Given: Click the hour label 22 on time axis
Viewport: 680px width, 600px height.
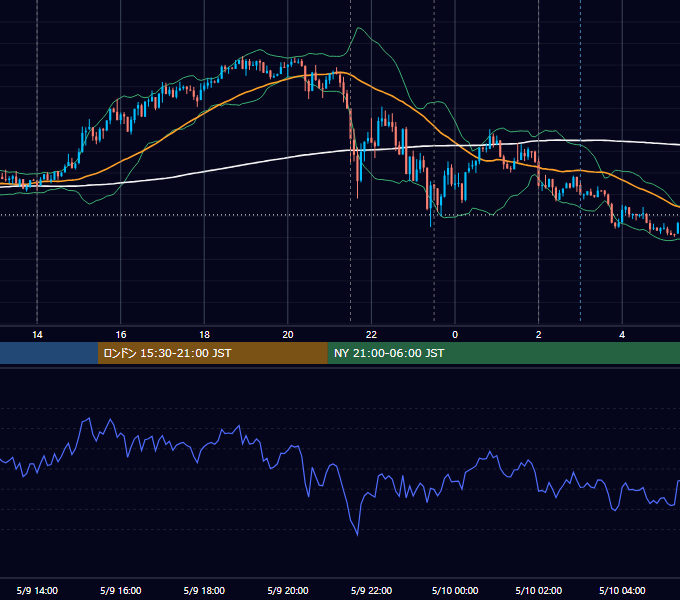Looking at the screenshot, I should [371, 335].
